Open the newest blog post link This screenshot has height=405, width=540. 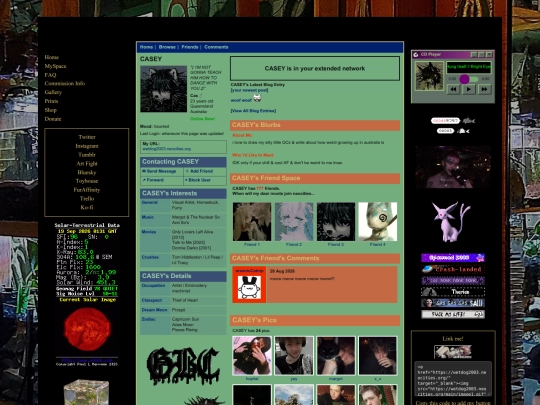(249, 90)
